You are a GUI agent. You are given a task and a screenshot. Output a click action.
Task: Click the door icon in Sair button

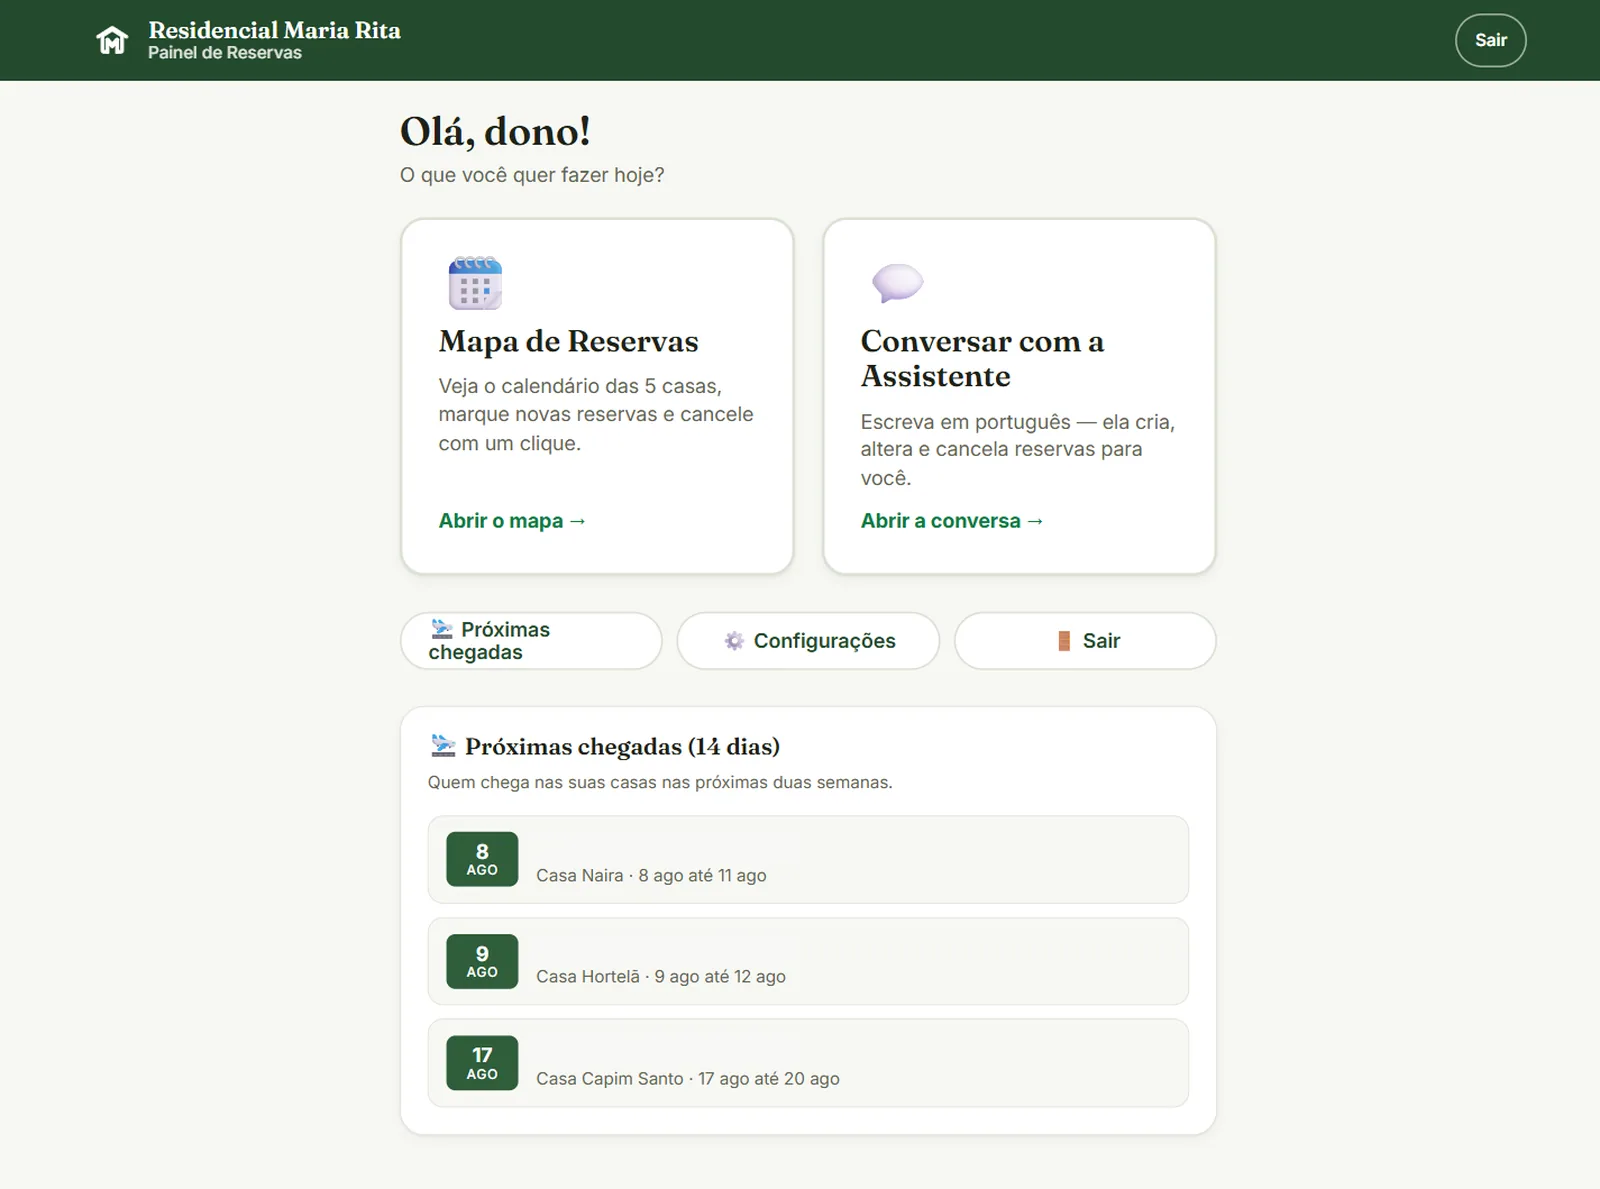(x=1064, y=641)
